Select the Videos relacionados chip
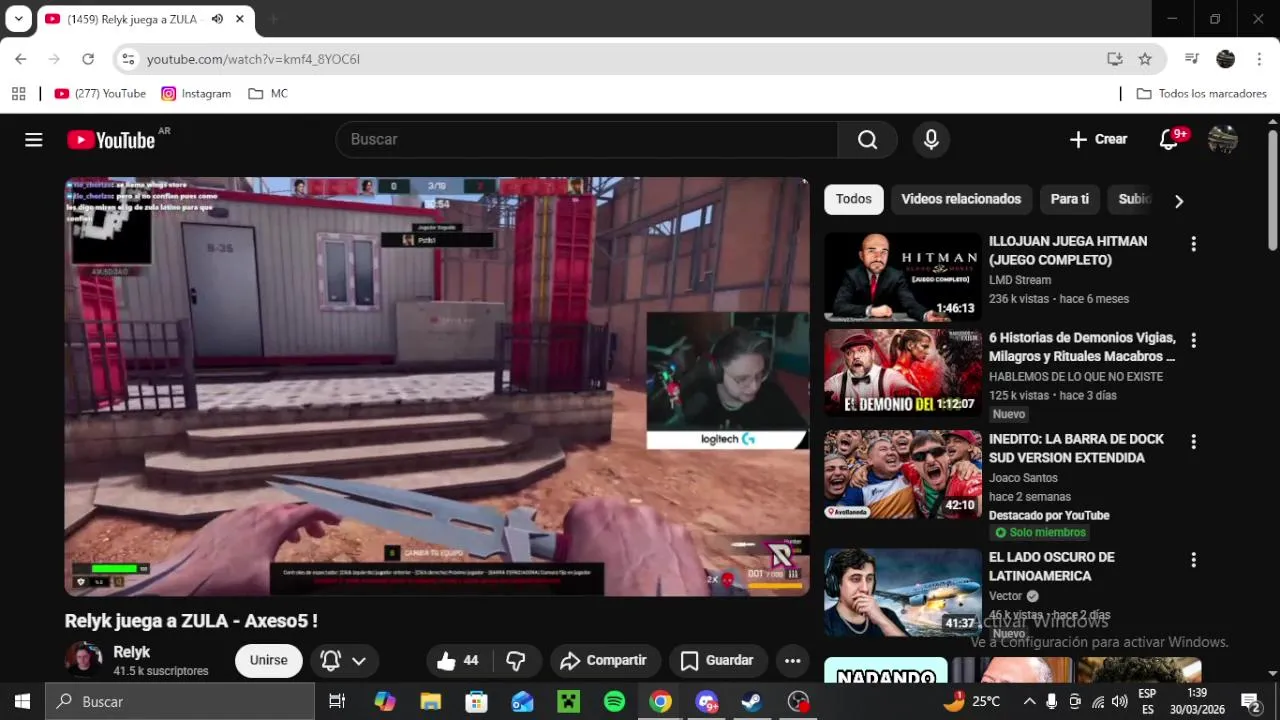Image resolution: width=1280 pixels, height=720 pixels. tap(961, 199)
